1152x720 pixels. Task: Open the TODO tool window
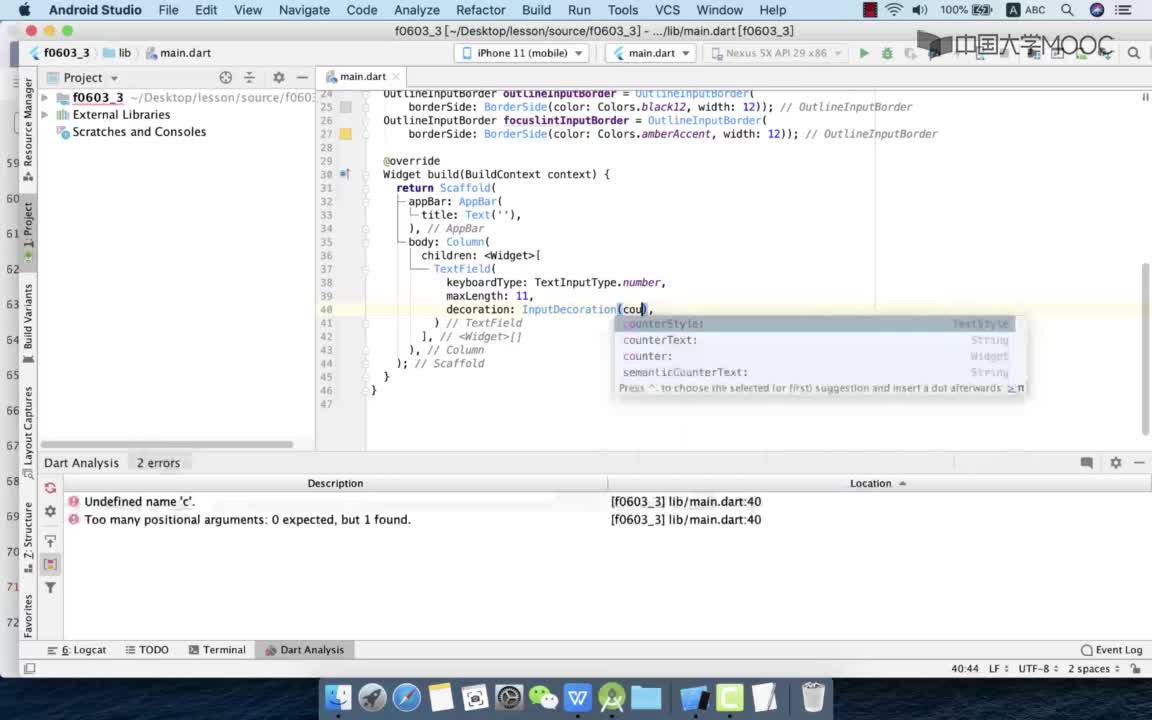pos(147,650)
